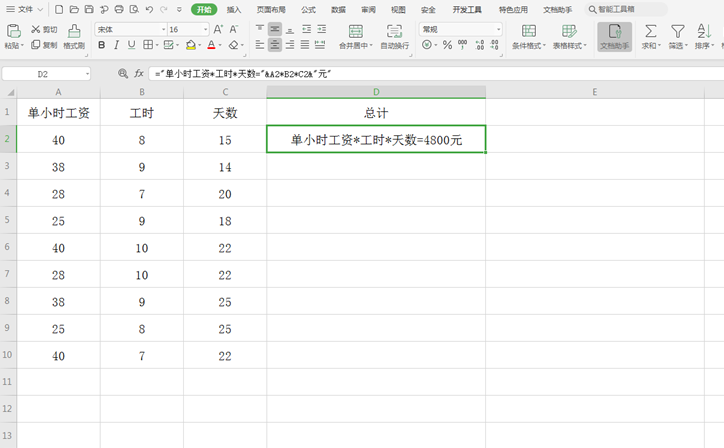Click Merge and Center (合并居中) icon
Screen dimensions: 724x448
356,31
